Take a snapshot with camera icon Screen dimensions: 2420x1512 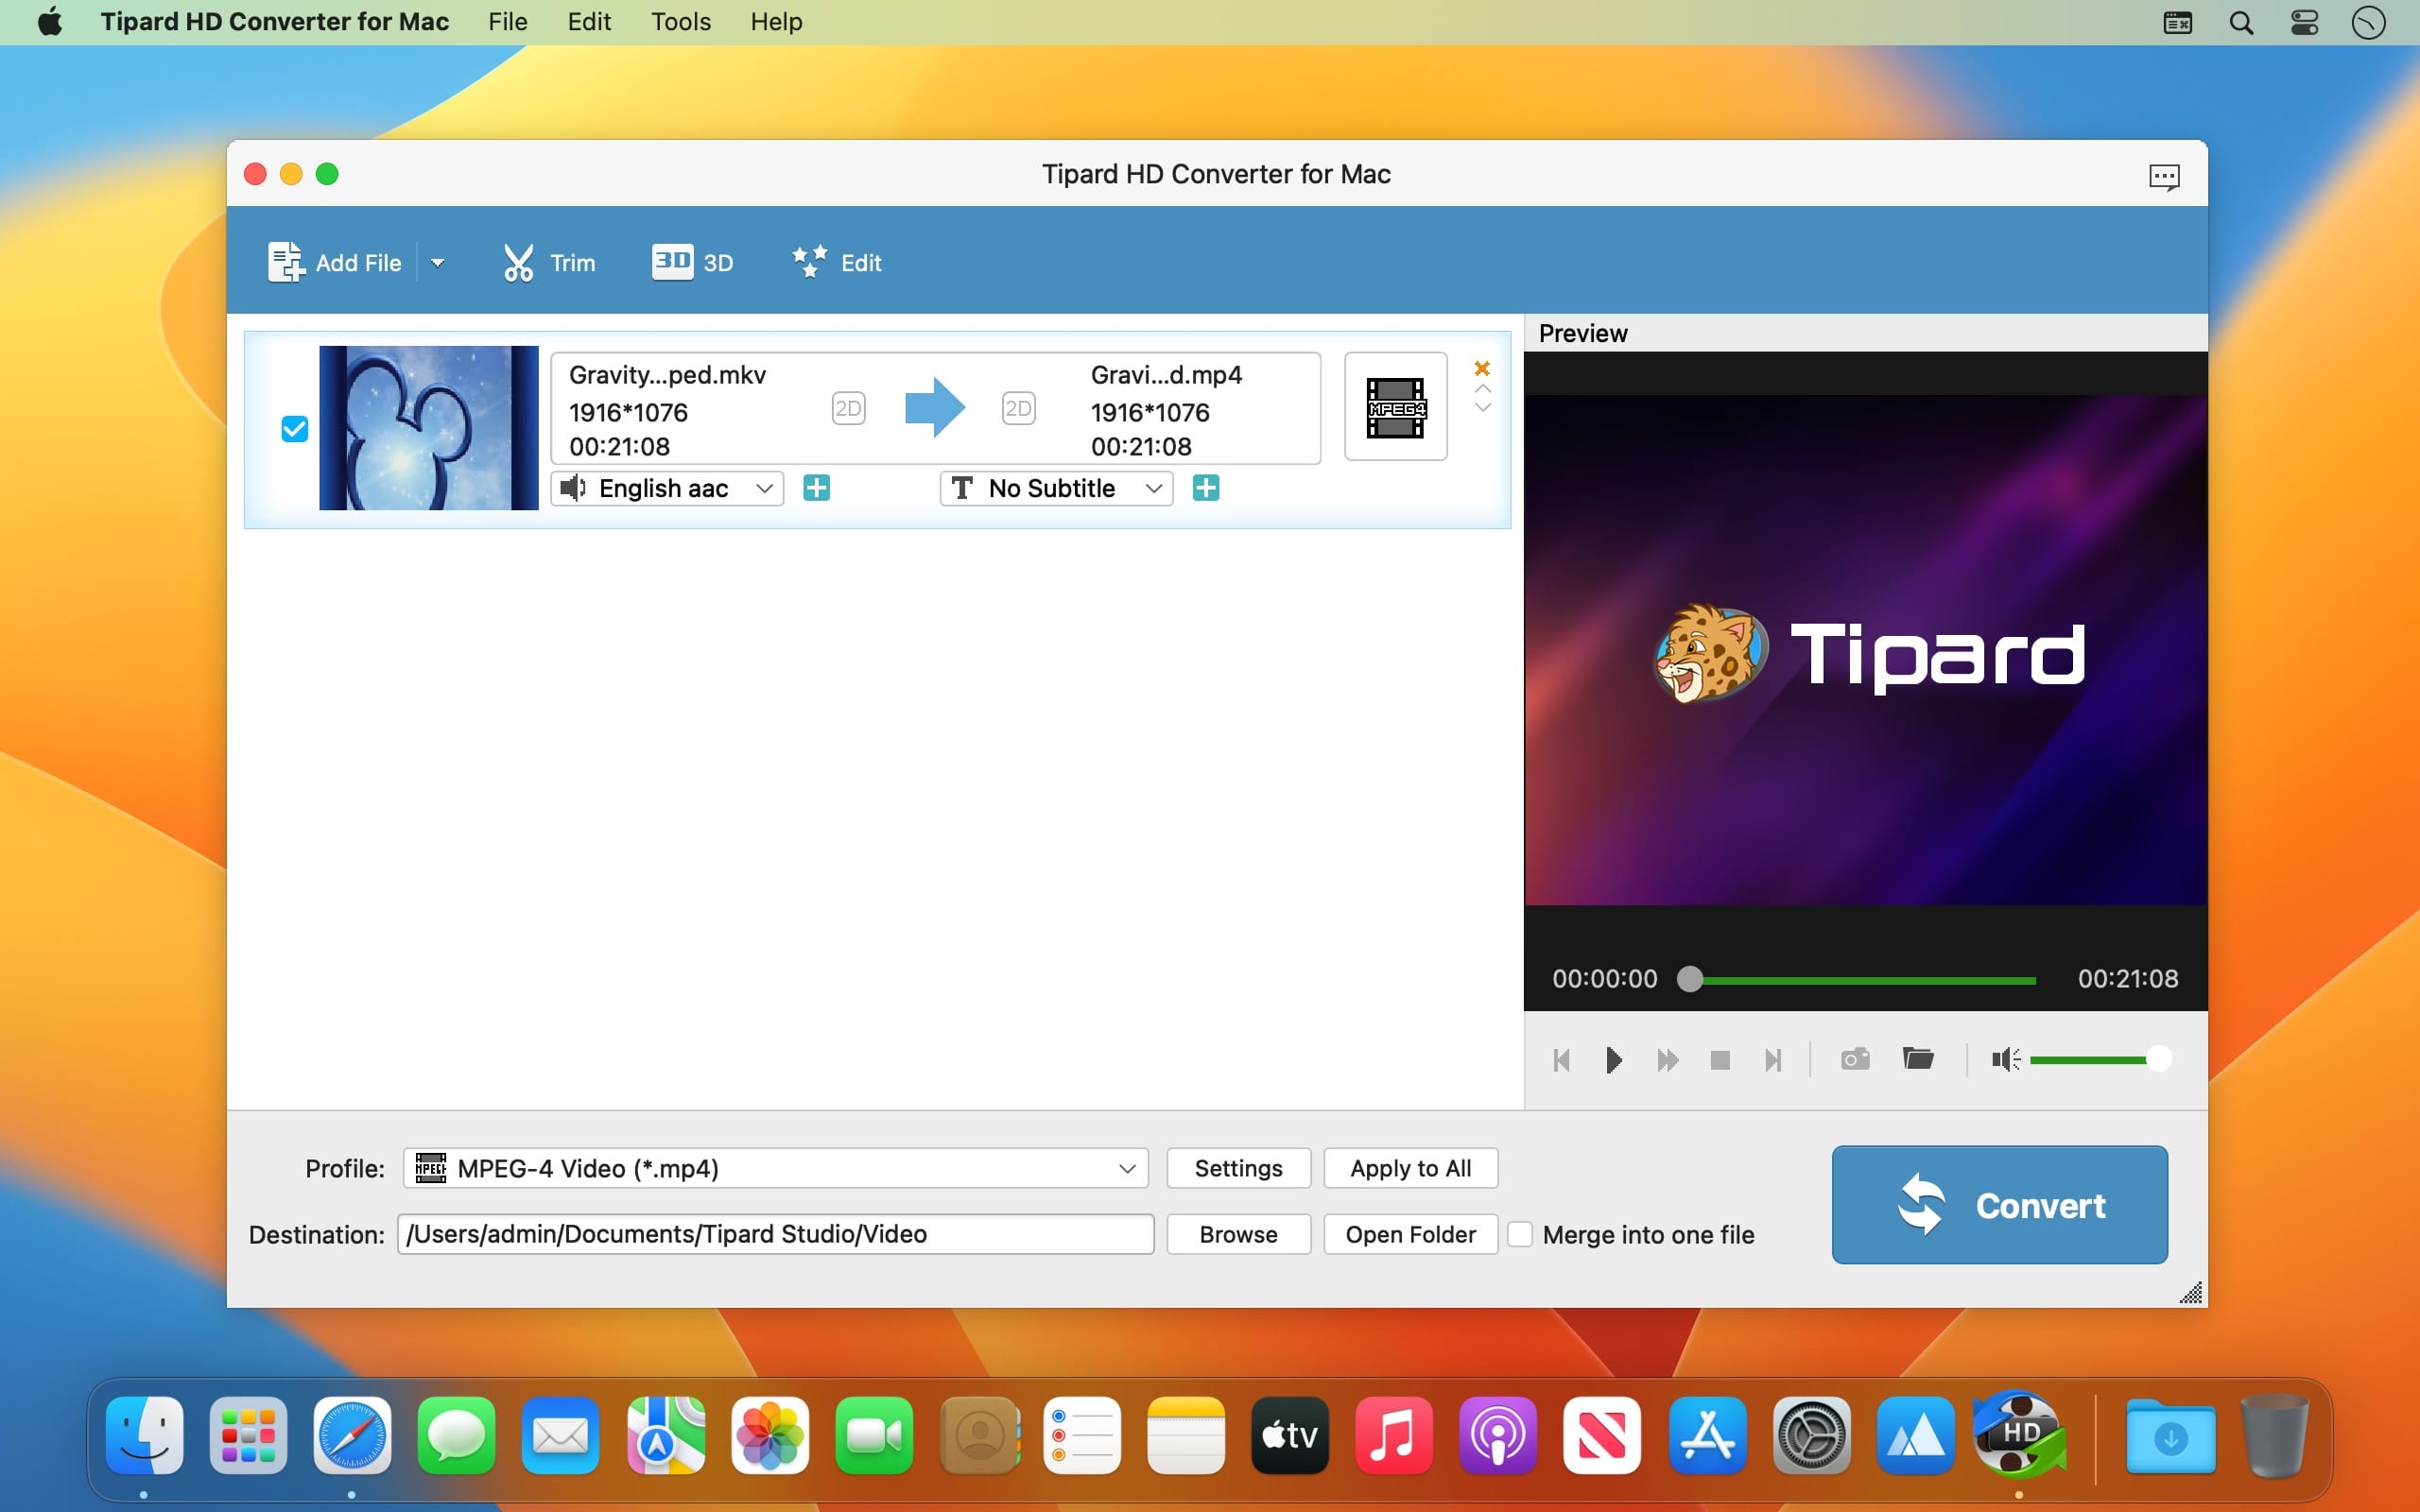point(1855,1059)
